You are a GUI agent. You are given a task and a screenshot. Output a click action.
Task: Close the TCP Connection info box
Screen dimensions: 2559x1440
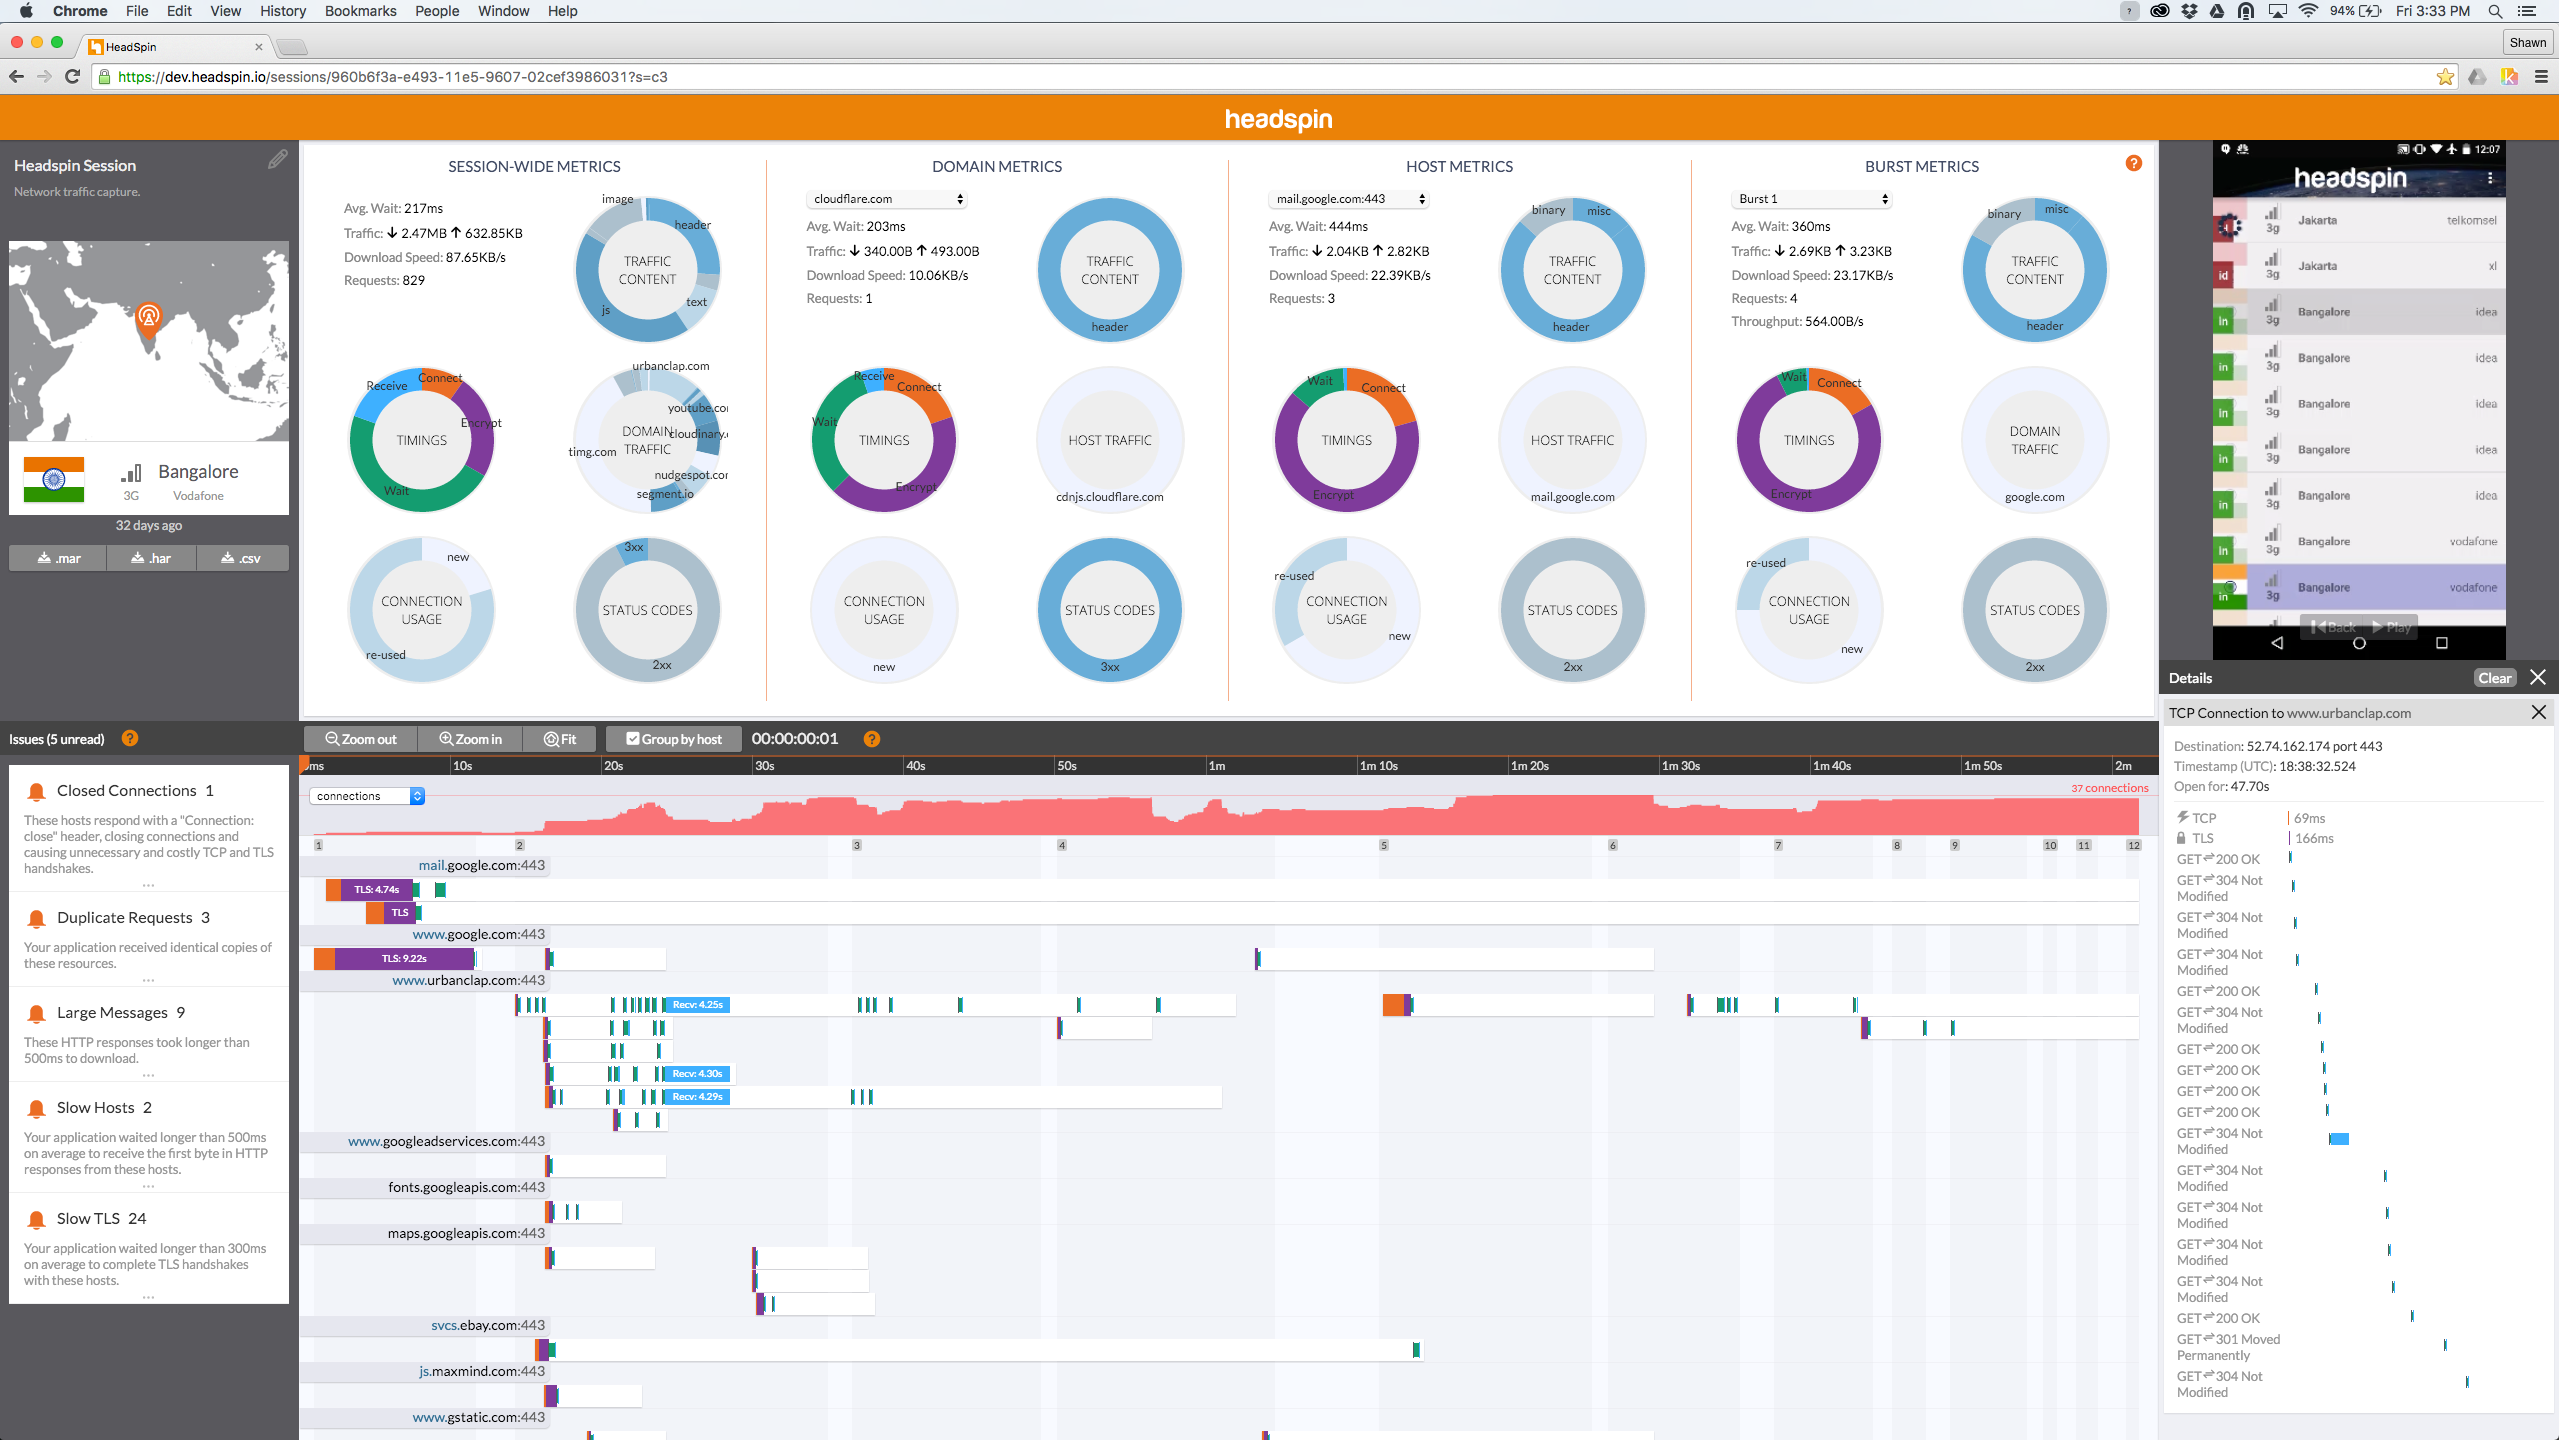[x=2539, y=712]
